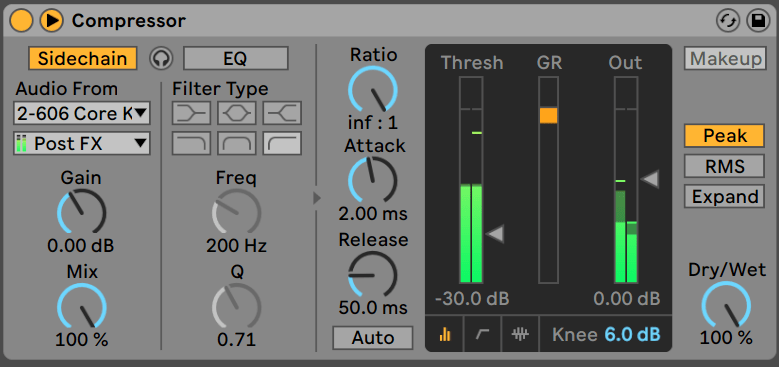
Task: Switch to collapsed bar meter view
Action: click(x=445, y=335)
